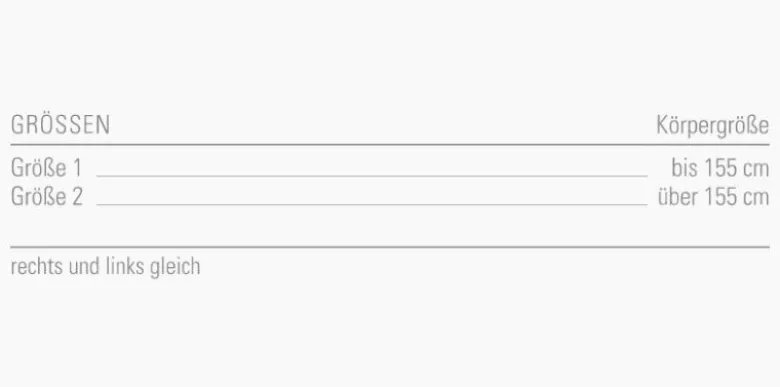Image resolution: width=780 pixels, height=387 pixels.
Task: Click the divider line under GRÖSSEN heading
Action: tap(390, 145)
